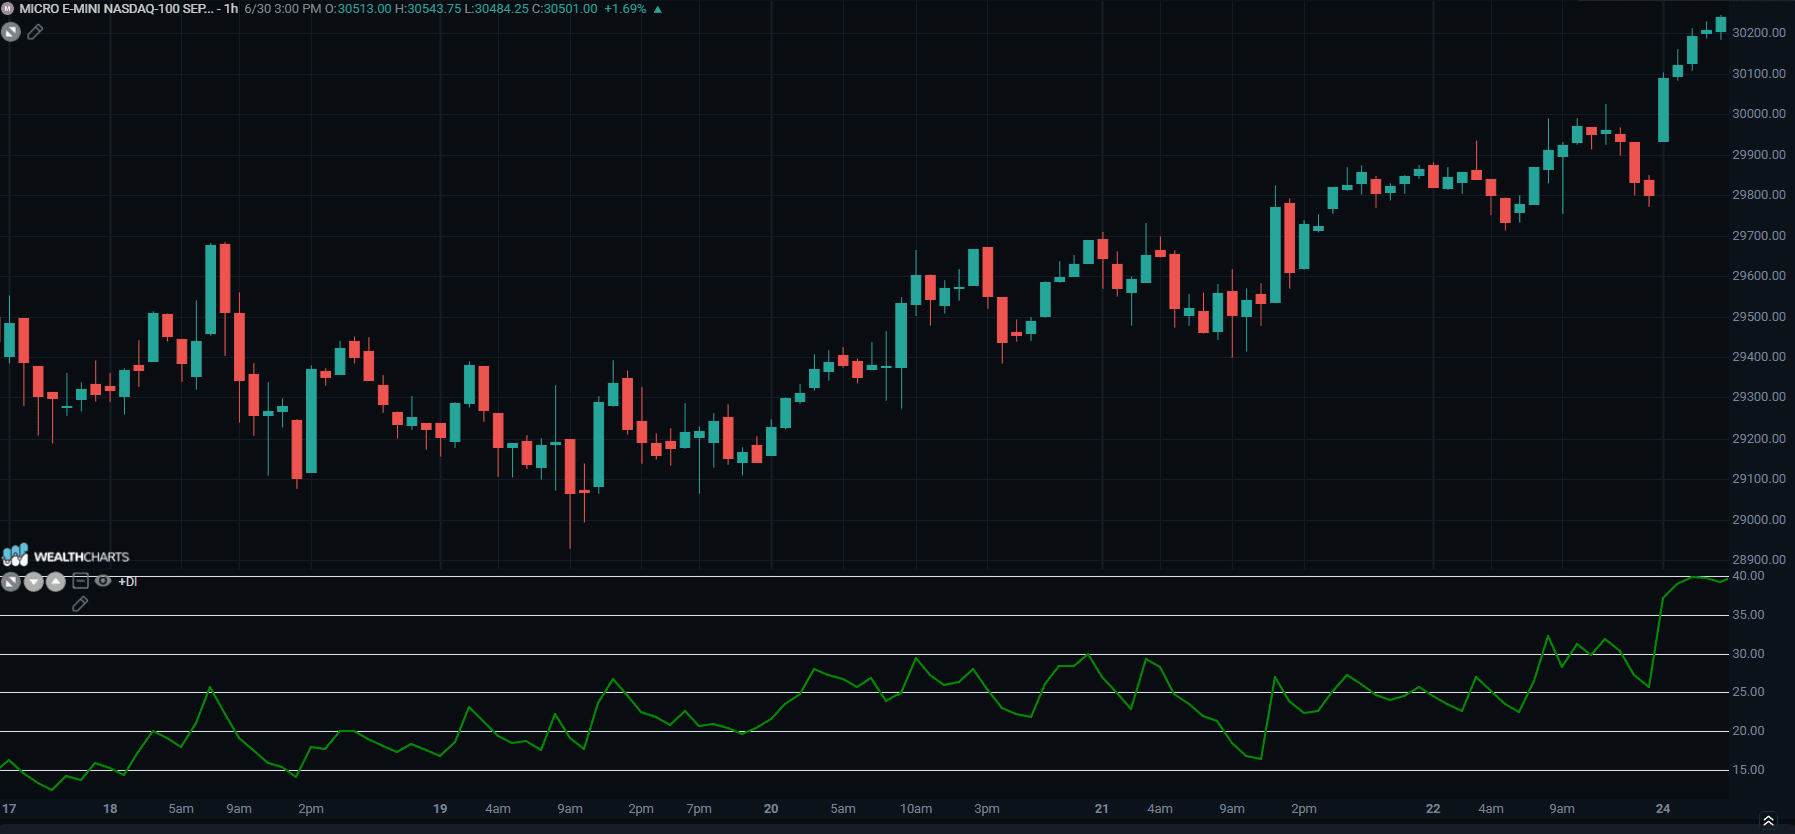Click the 3pm label on the time axis

pos(987,809)
